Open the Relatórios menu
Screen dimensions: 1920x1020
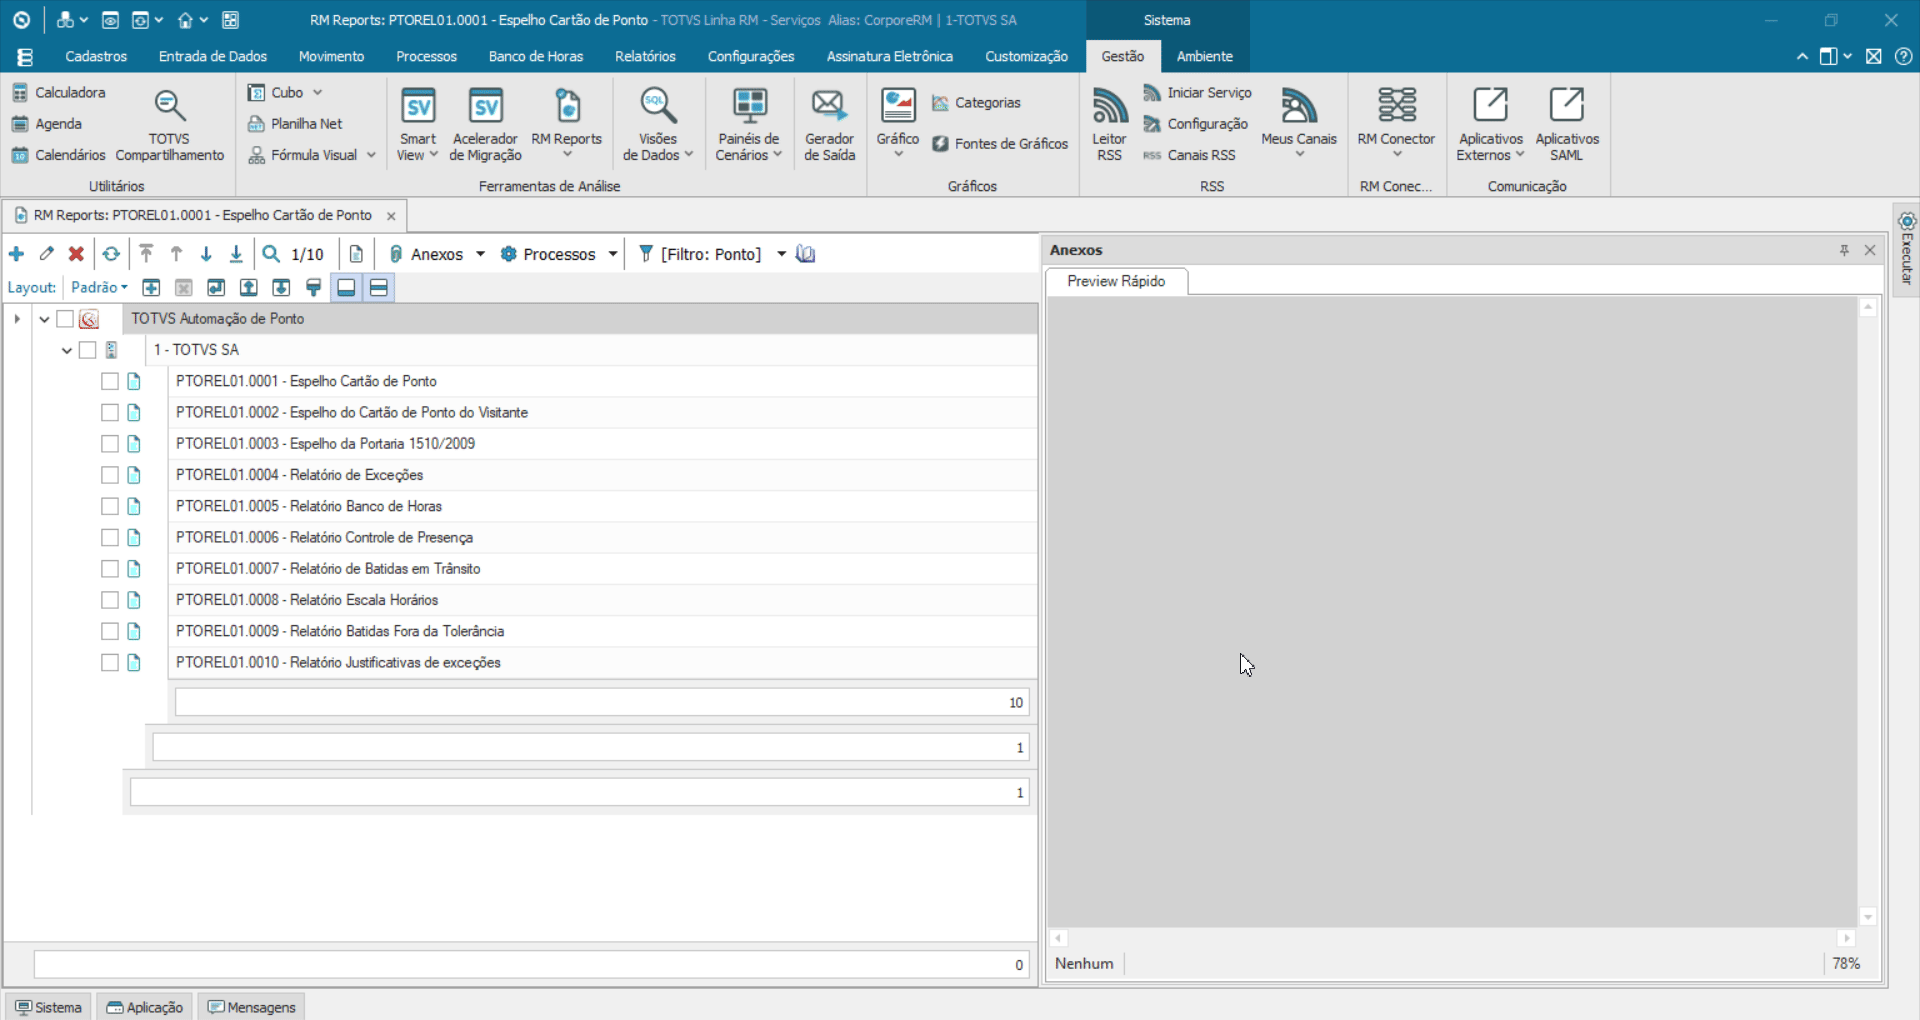(645, 56)
